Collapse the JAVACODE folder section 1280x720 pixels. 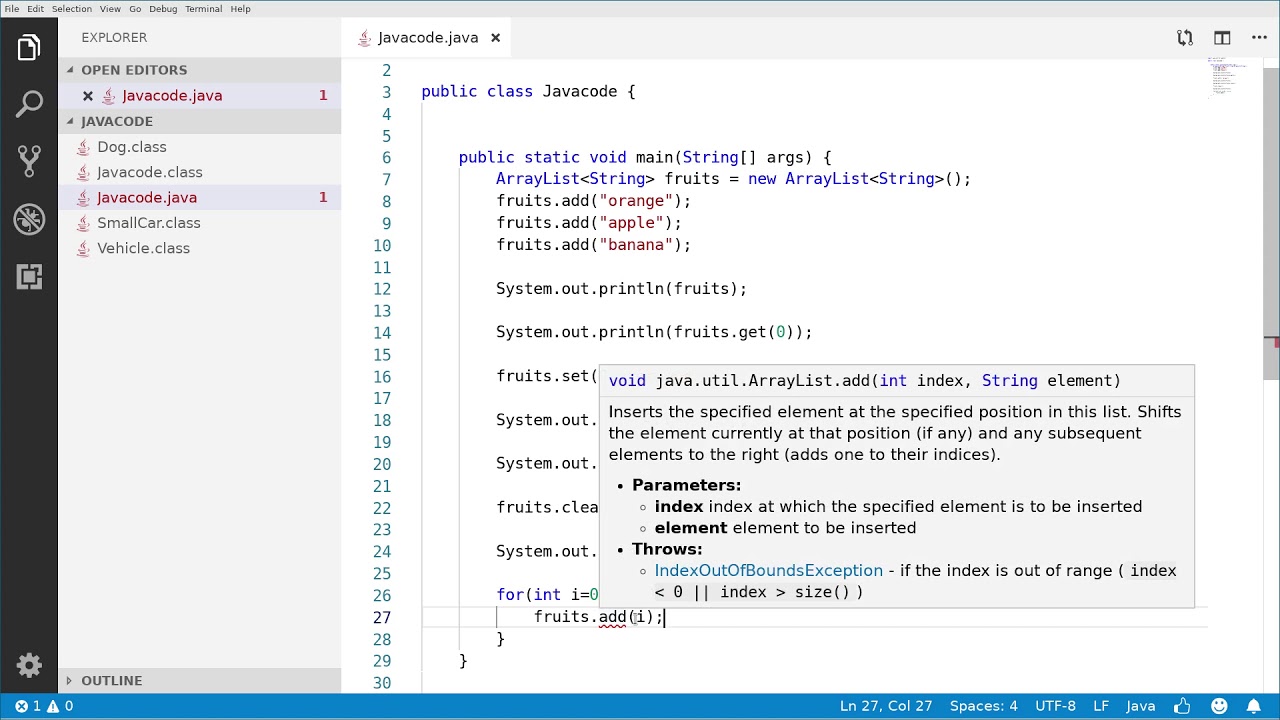click(x=200, y=121)
